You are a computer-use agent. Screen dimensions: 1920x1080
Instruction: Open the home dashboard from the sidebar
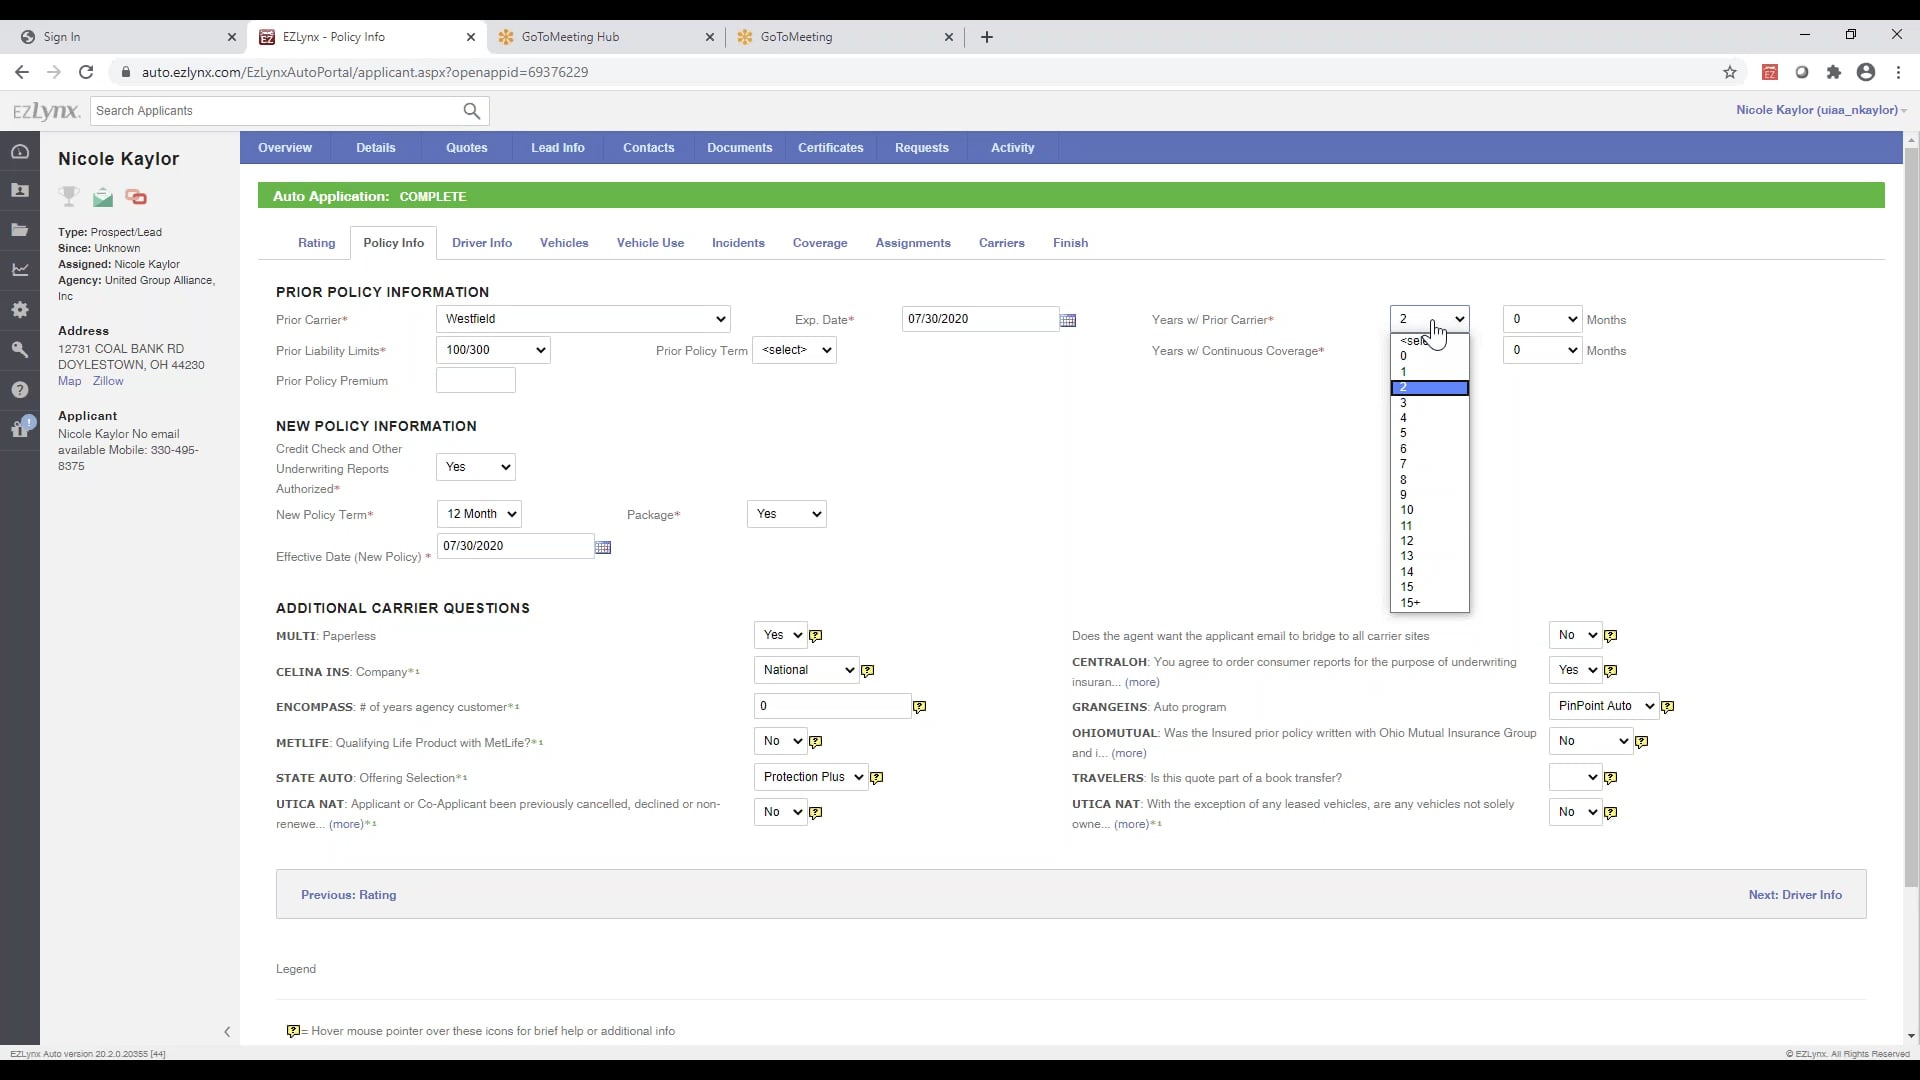pos(20,151)
